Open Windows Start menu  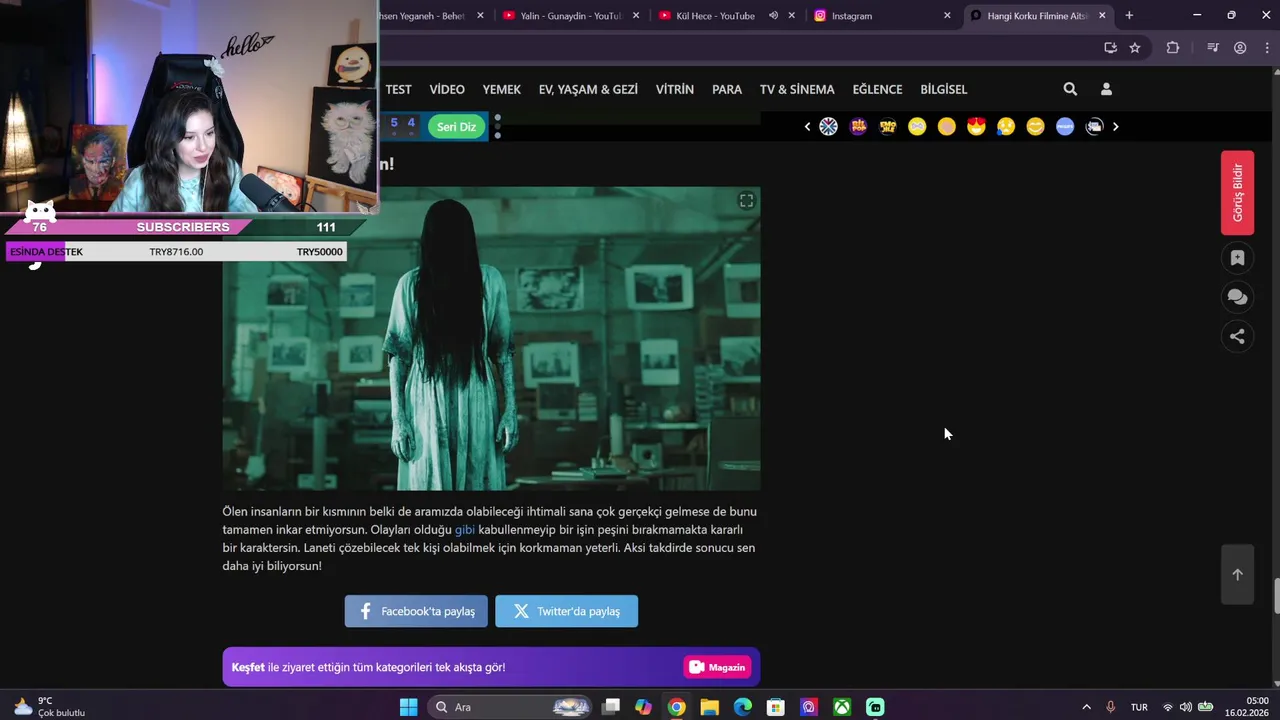(x=409, y=707)
